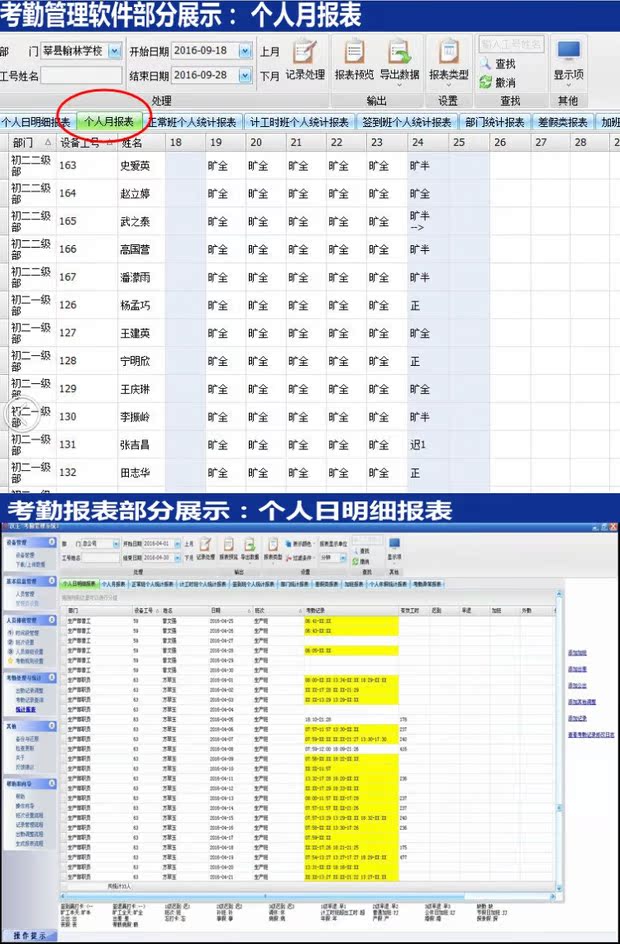Viewport: 620px width, 944px height.
Task: Click 报表预览 in the lower window toolbar
Action: click(228, 548)
